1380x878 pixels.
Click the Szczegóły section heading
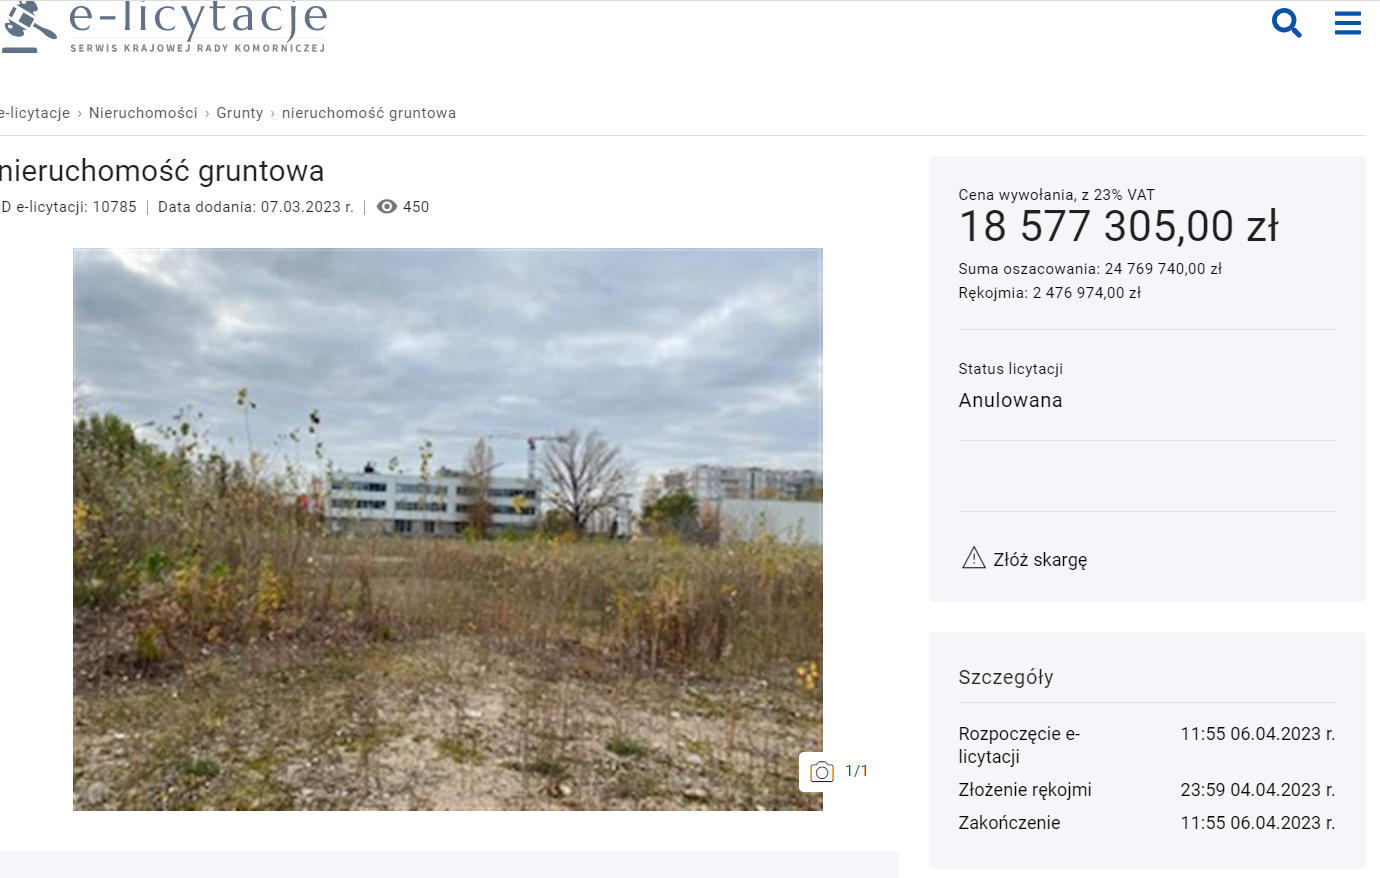[1006, 677]
